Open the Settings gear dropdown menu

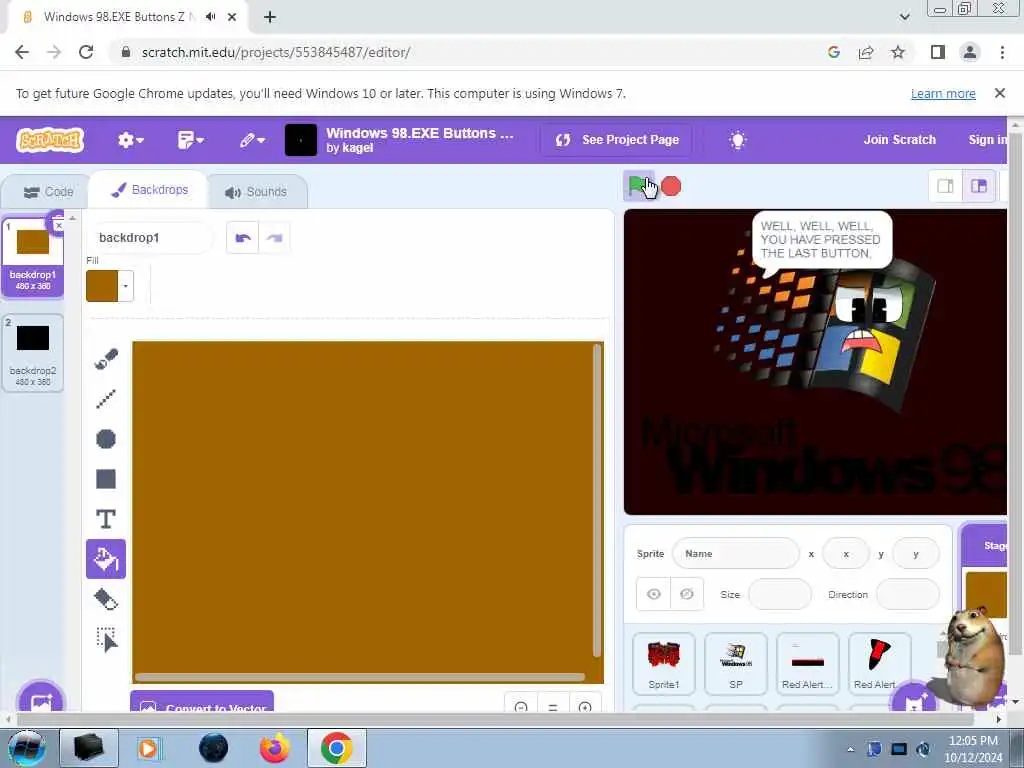coord(130,140)
